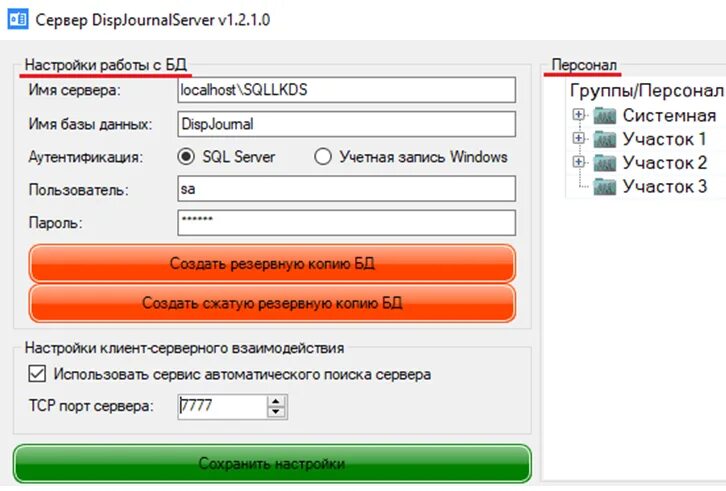Click the Настройки работы с БД group title
The image size is (726, 491).
106,65
